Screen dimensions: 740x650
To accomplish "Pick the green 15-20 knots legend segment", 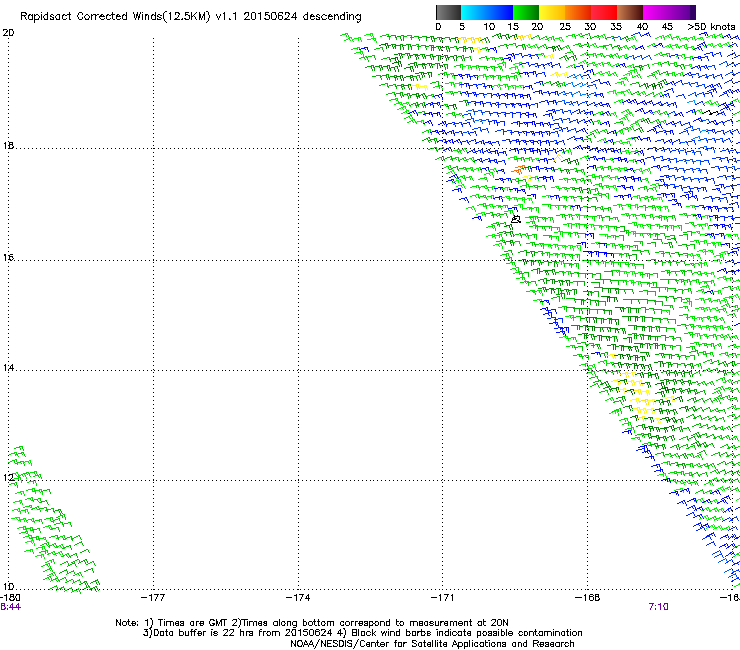I will 526,12.
